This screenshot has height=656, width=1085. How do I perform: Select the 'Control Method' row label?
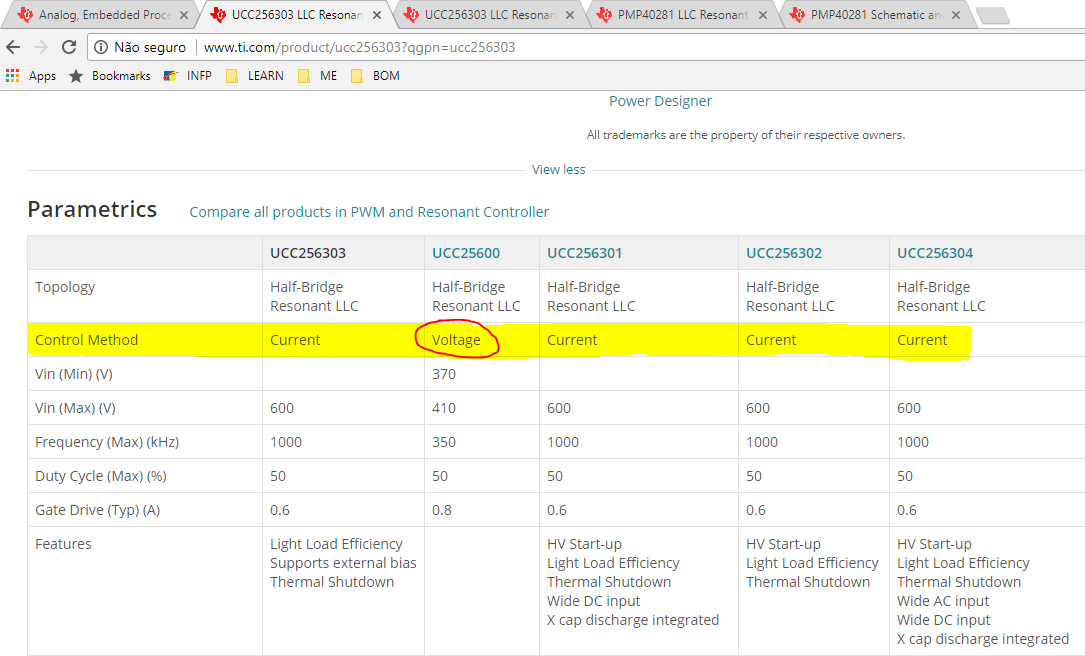coord(86,340)
